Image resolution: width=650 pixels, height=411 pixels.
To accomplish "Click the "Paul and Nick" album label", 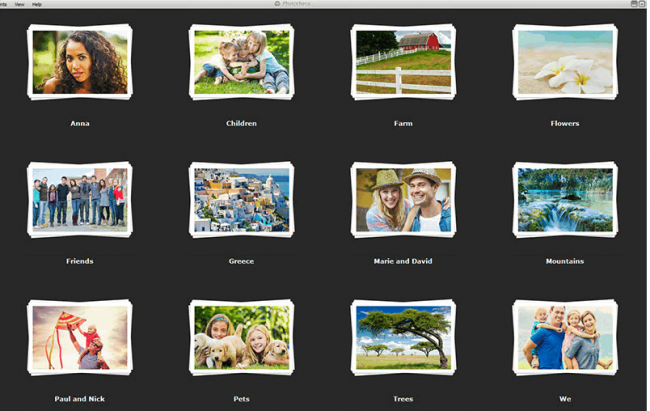I will pyautogui.click(x=80, y=399).
